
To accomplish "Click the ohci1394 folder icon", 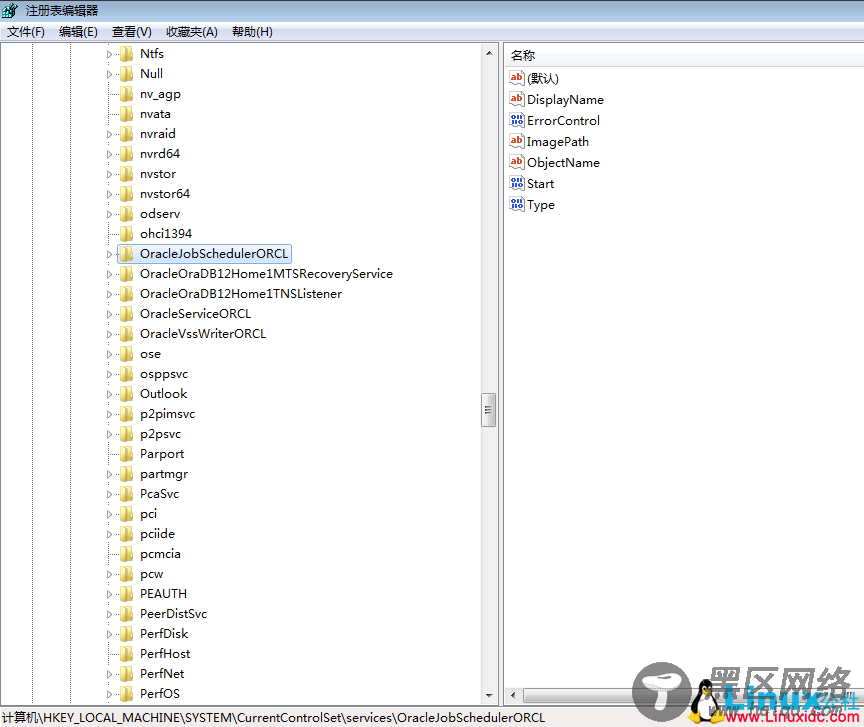I will (x=127, y=234).
